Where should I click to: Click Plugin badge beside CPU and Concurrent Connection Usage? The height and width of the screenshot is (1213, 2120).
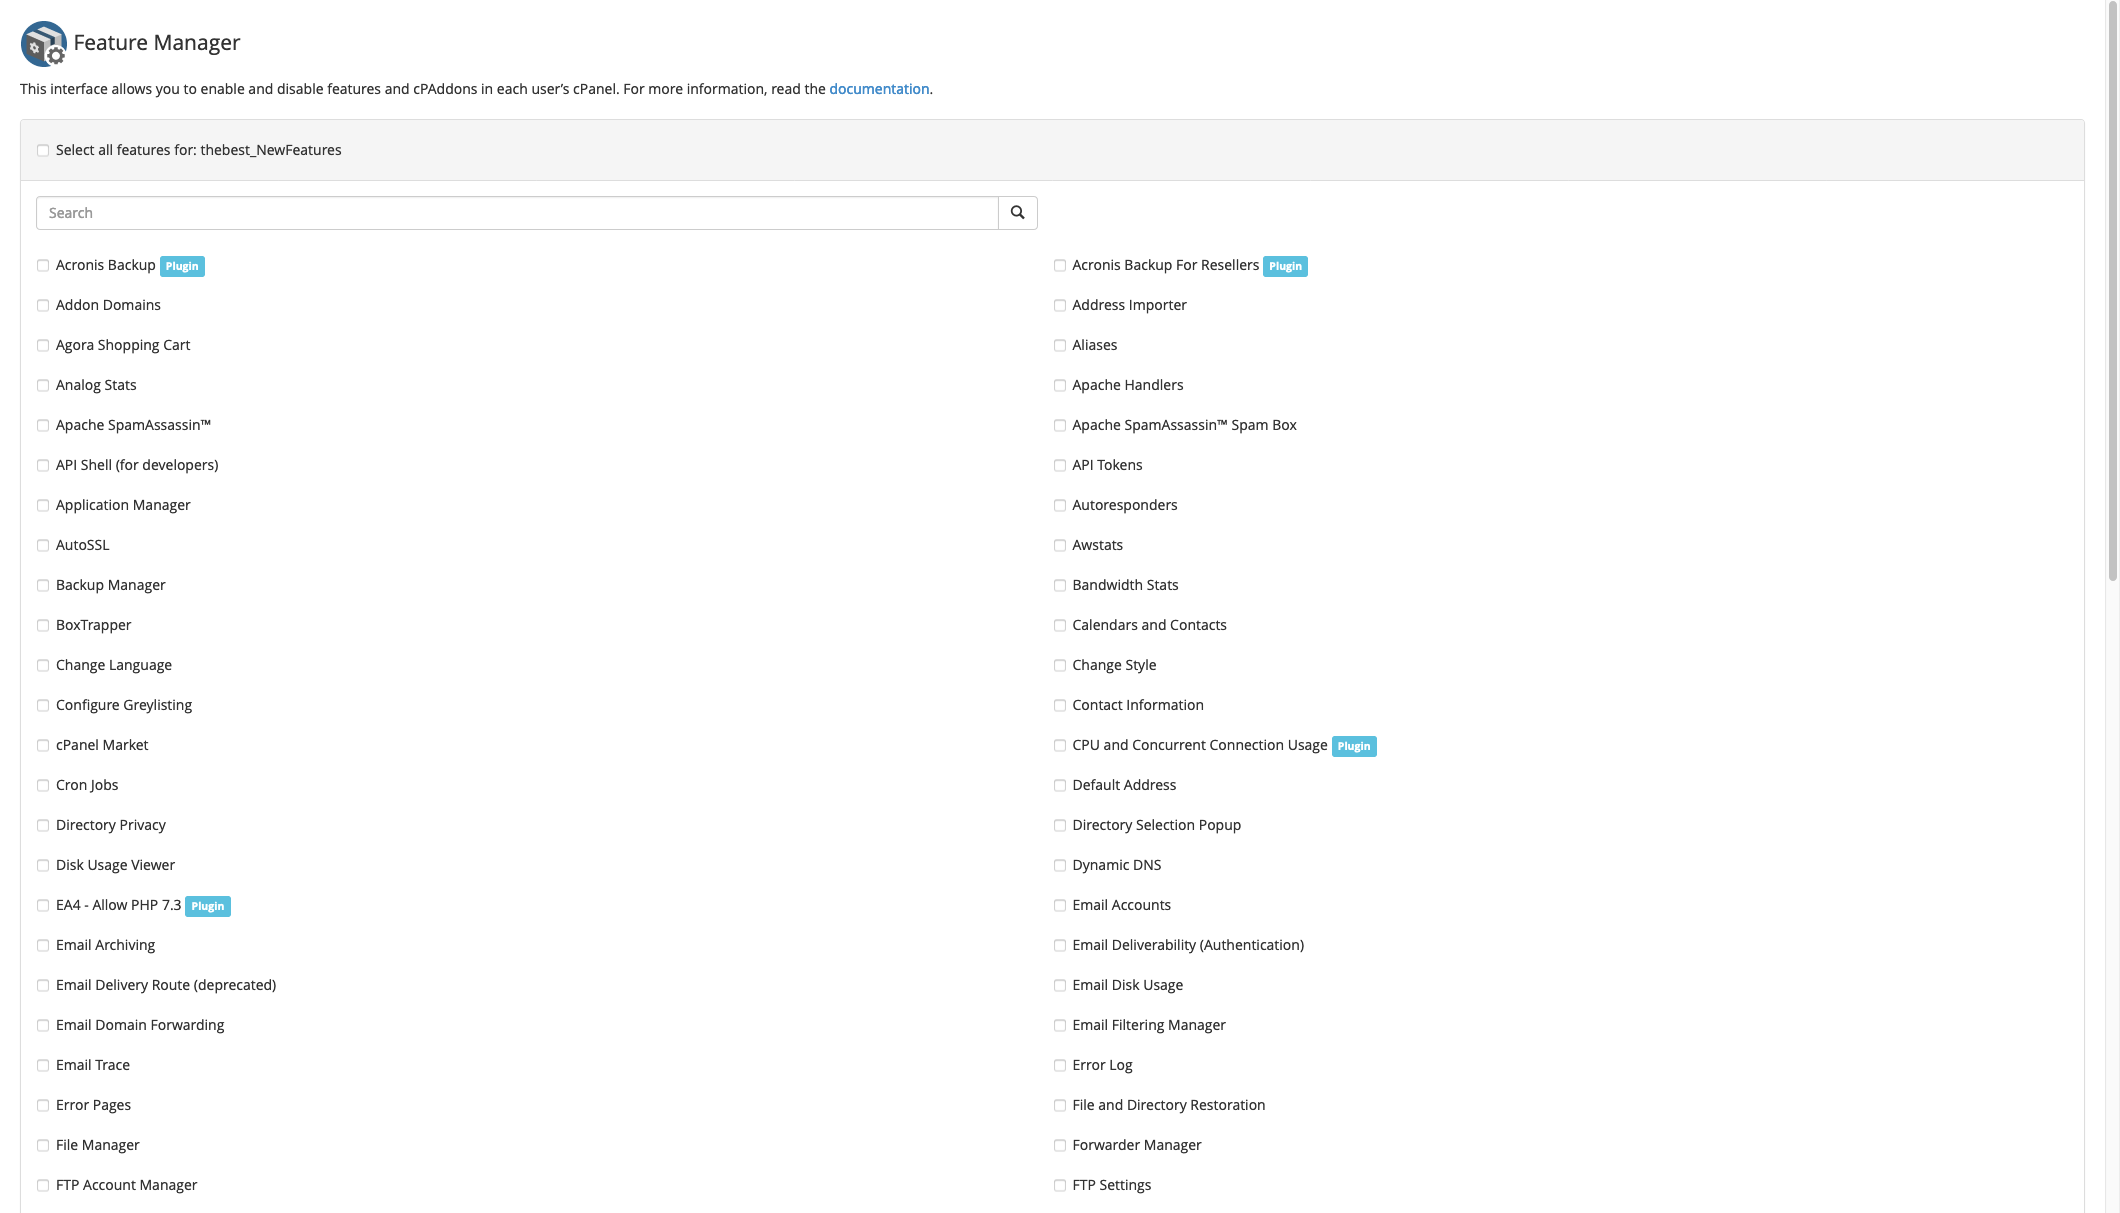click(1353, 746)
